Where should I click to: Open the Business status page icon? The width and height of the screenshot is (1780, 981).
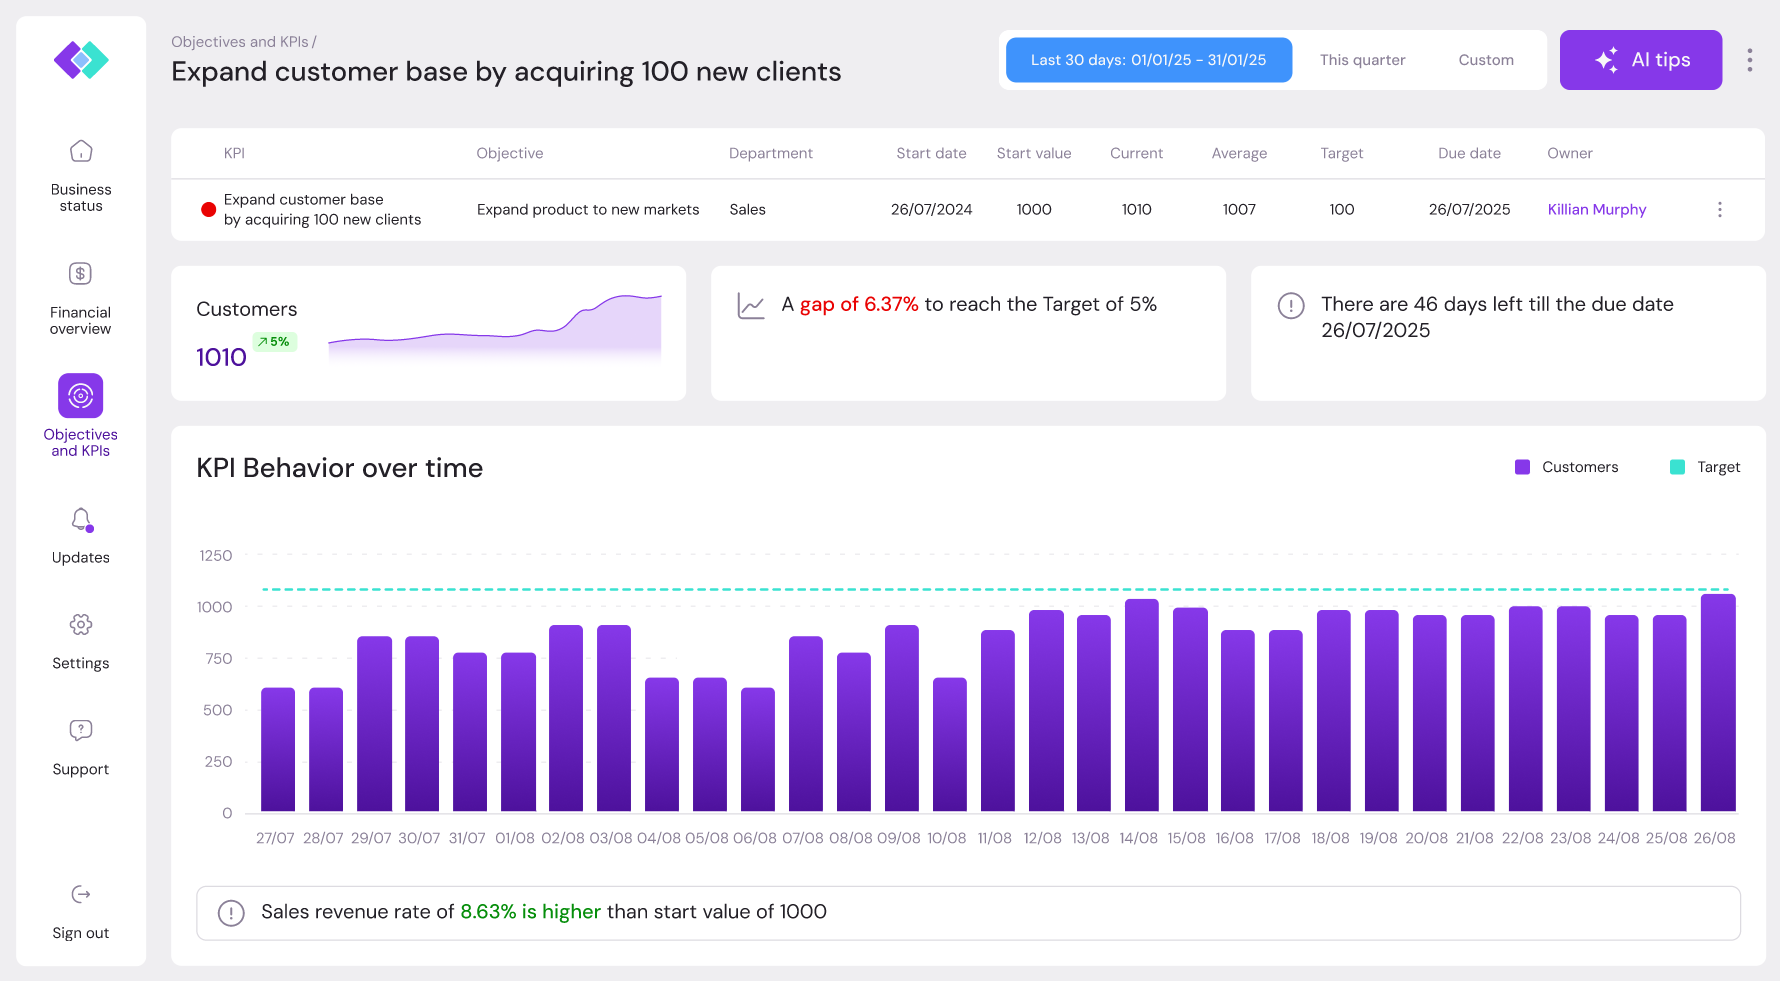point(81,151)
